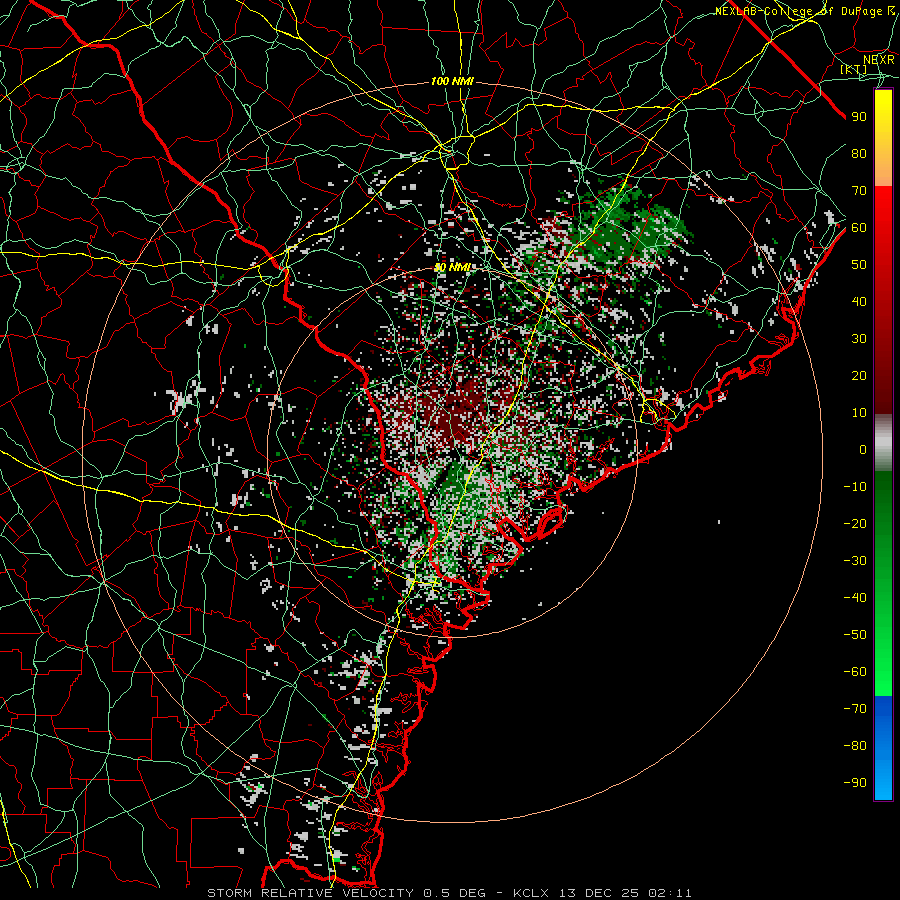The height and width of the screenshot is (900, 900).
Task: Click the "80" value on the velocity scale
Action: [x=859, y=154]
